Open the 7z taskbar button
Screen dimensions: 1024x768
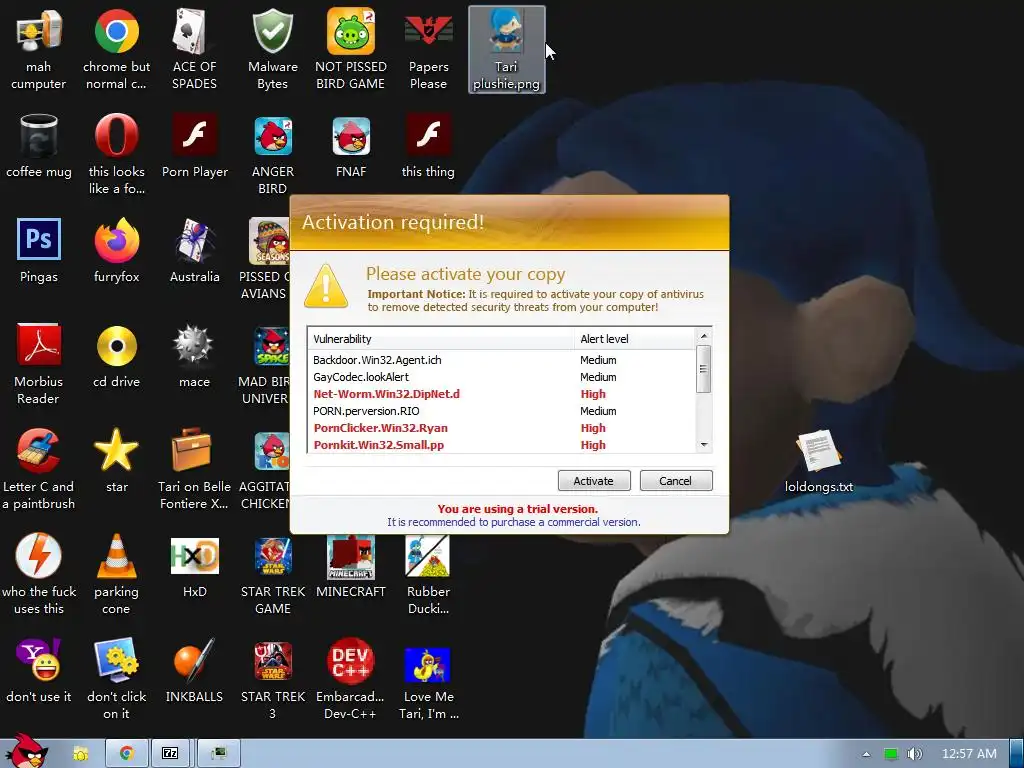coord(170,754)
